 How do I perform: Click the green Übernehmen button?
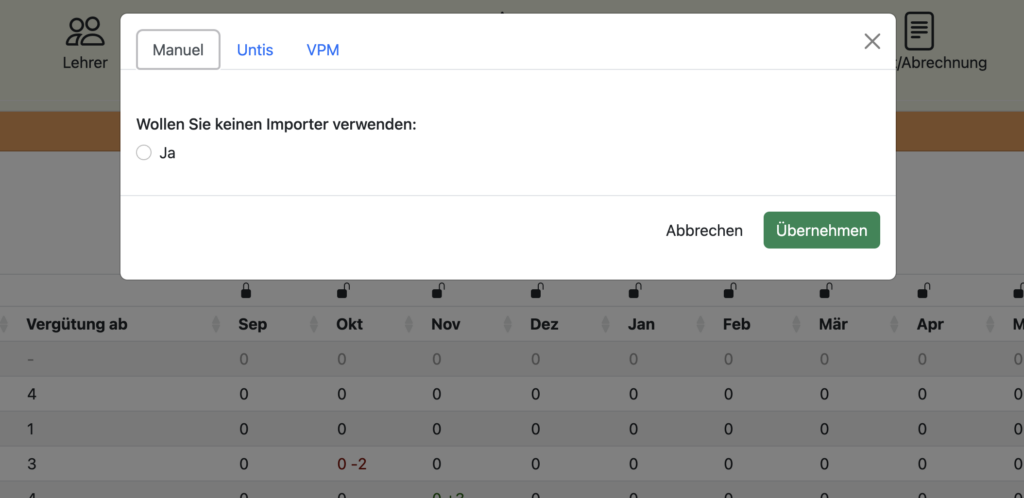coord(822,230)
